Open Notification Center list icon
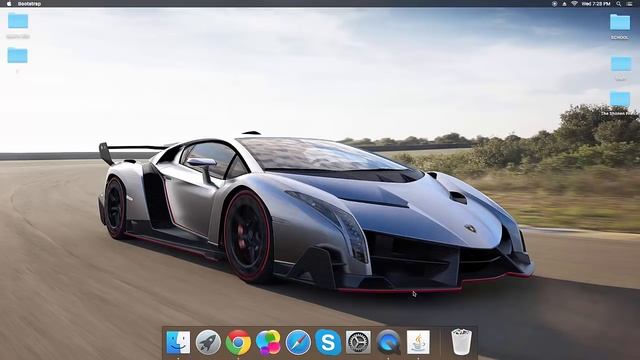This screenshot has height=360, width=640. point(630,4)
